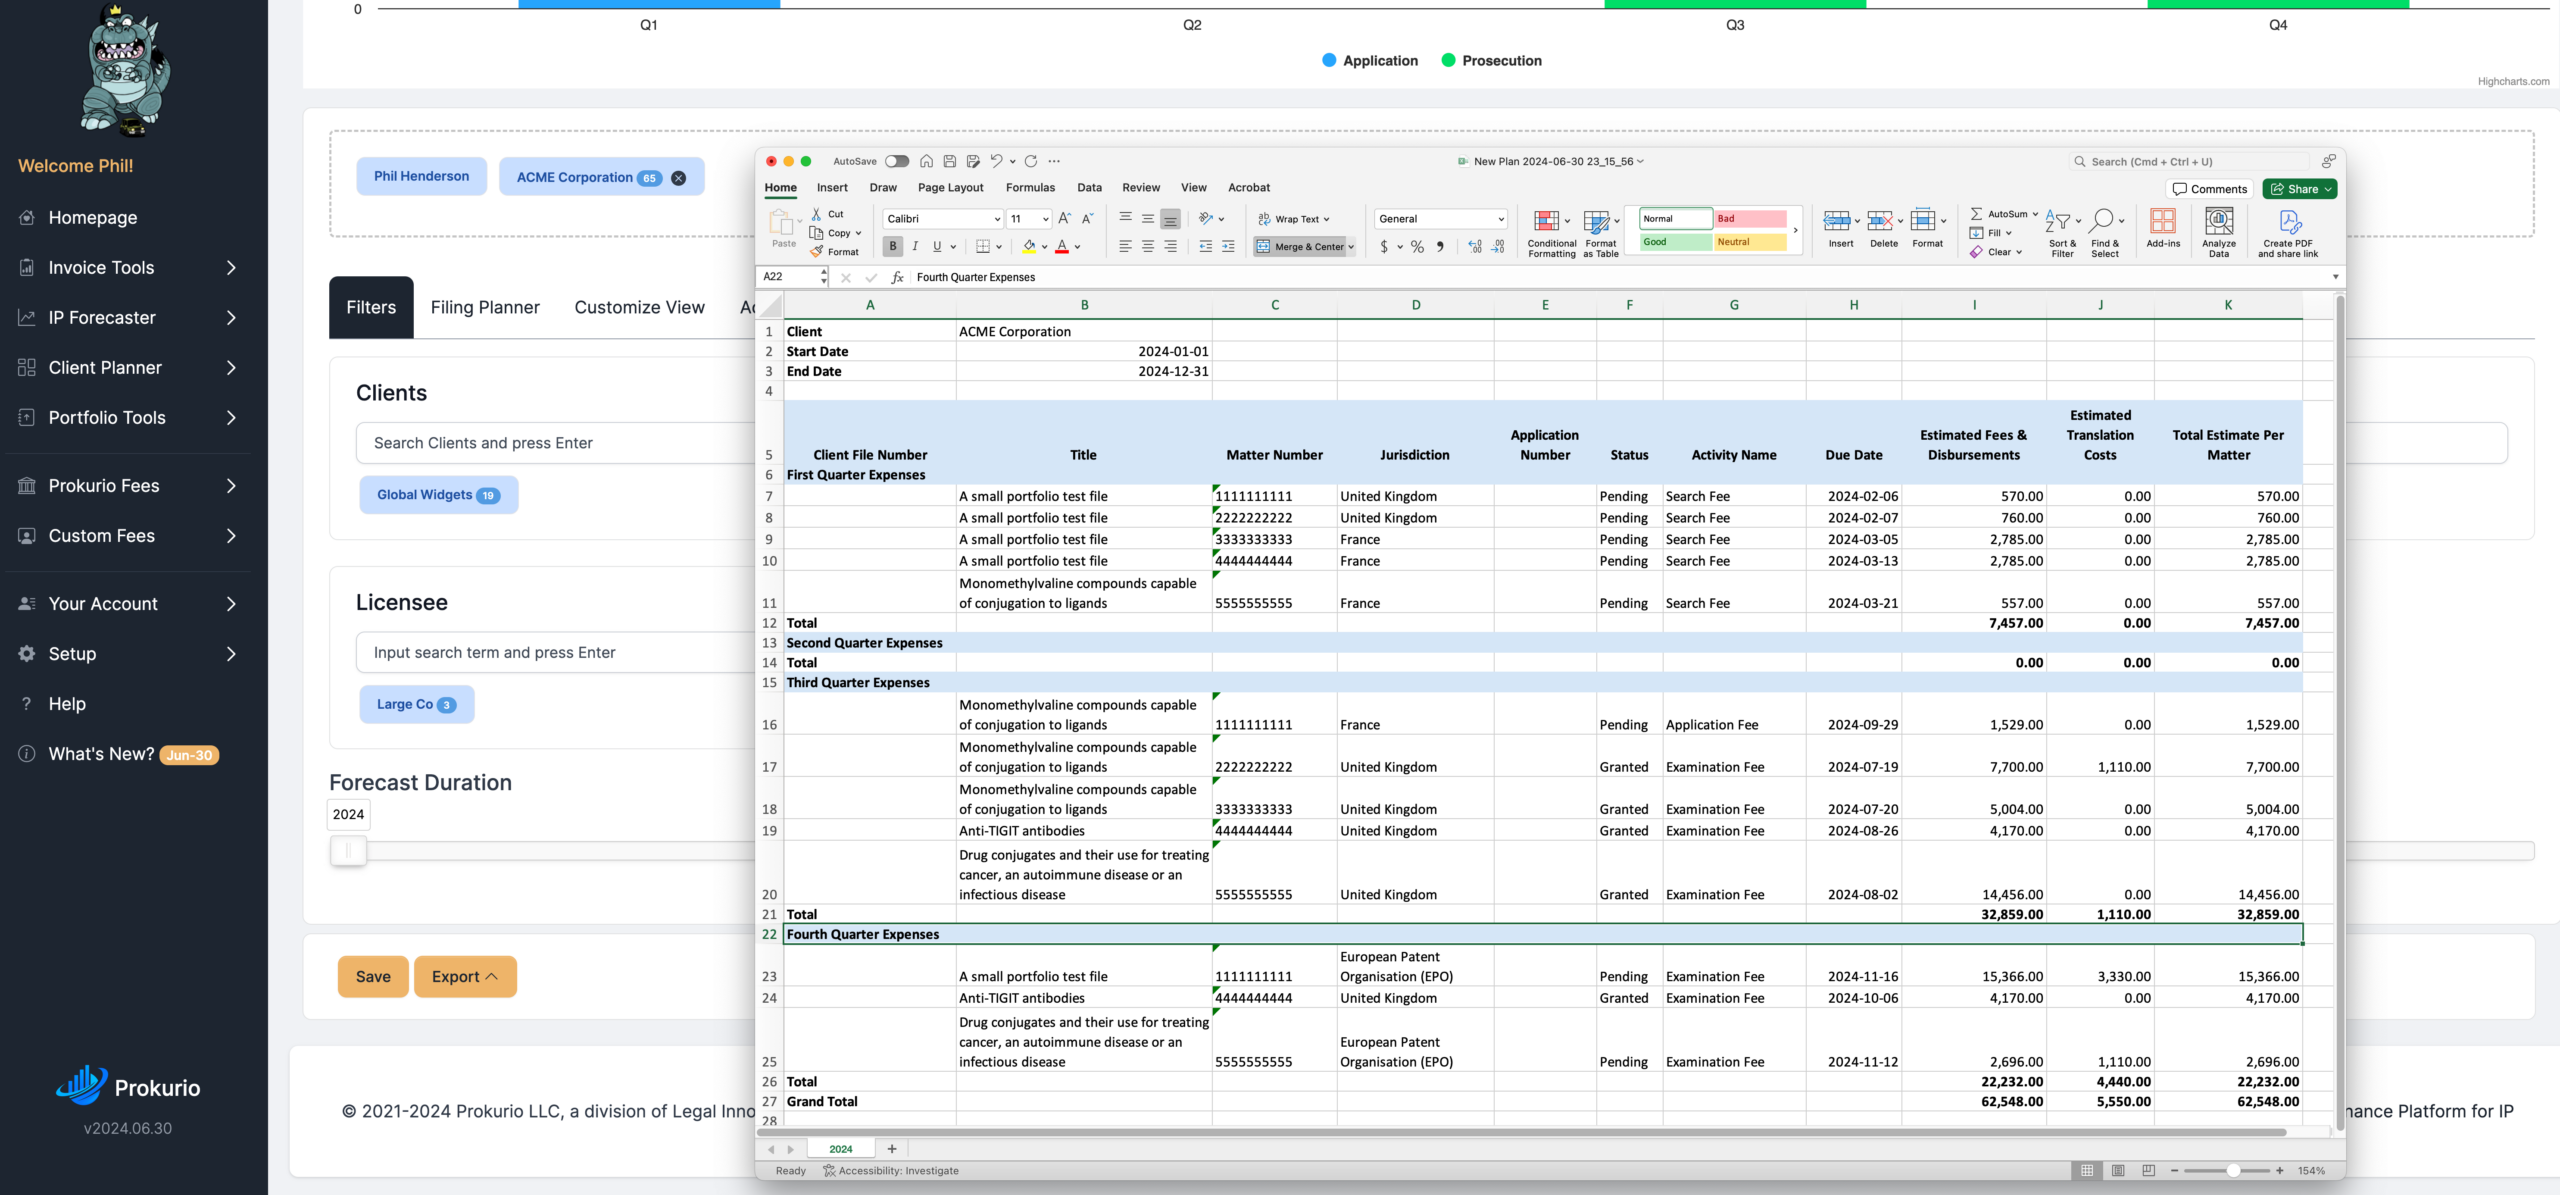Switch to the Filing Planner tab

(x=485, y=307)
